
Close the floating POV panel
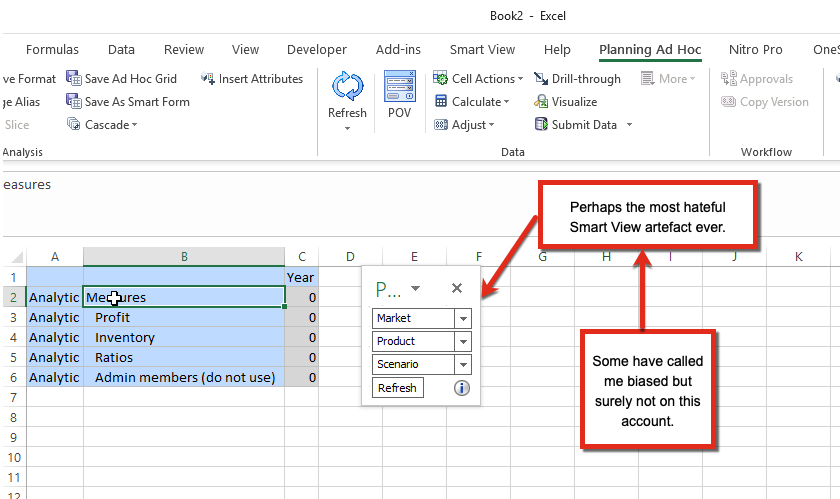(x=457, y=288)
